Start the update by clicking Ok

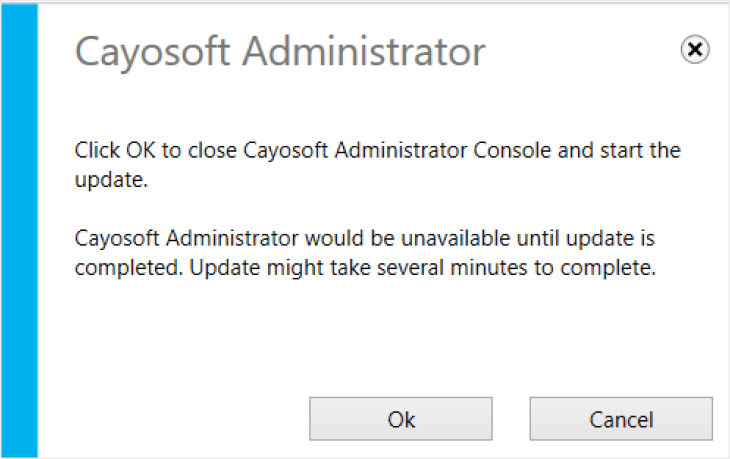click(x=401, y=418)
